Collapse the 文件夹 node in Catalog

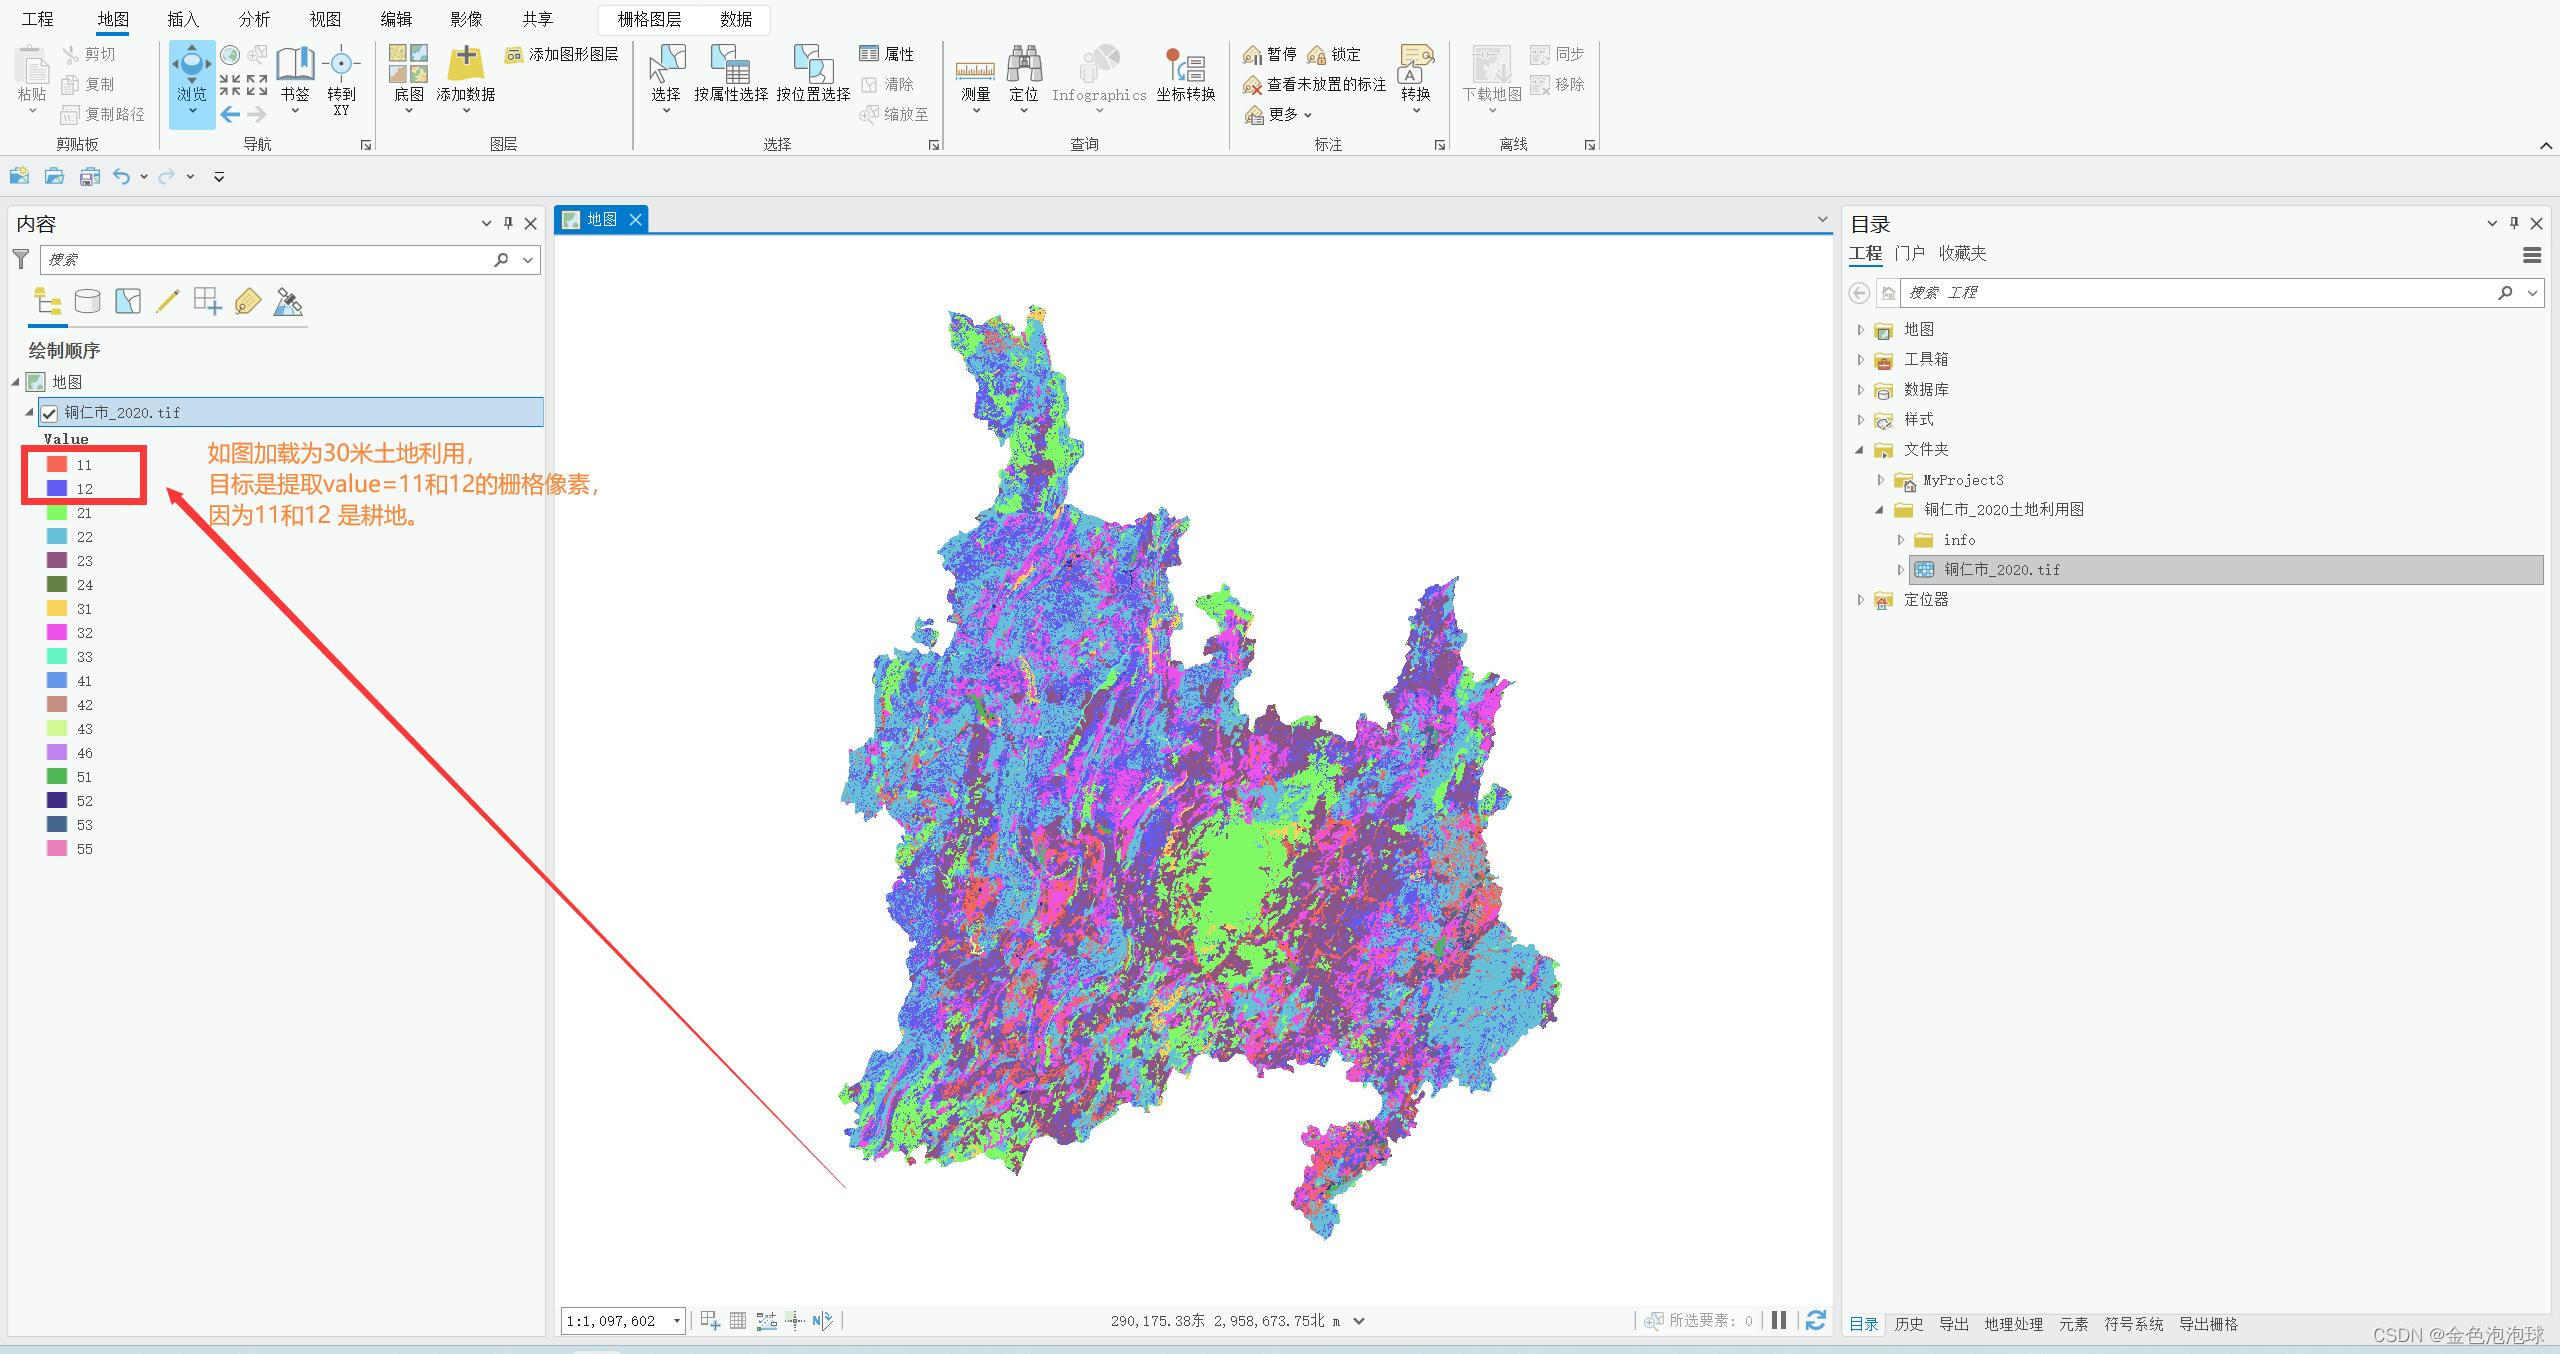(x=1860, y=449)
